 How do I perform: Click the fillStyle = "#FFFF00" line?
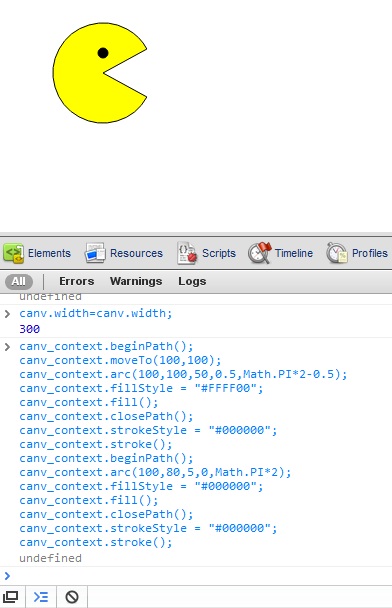(x=141, y=388)
